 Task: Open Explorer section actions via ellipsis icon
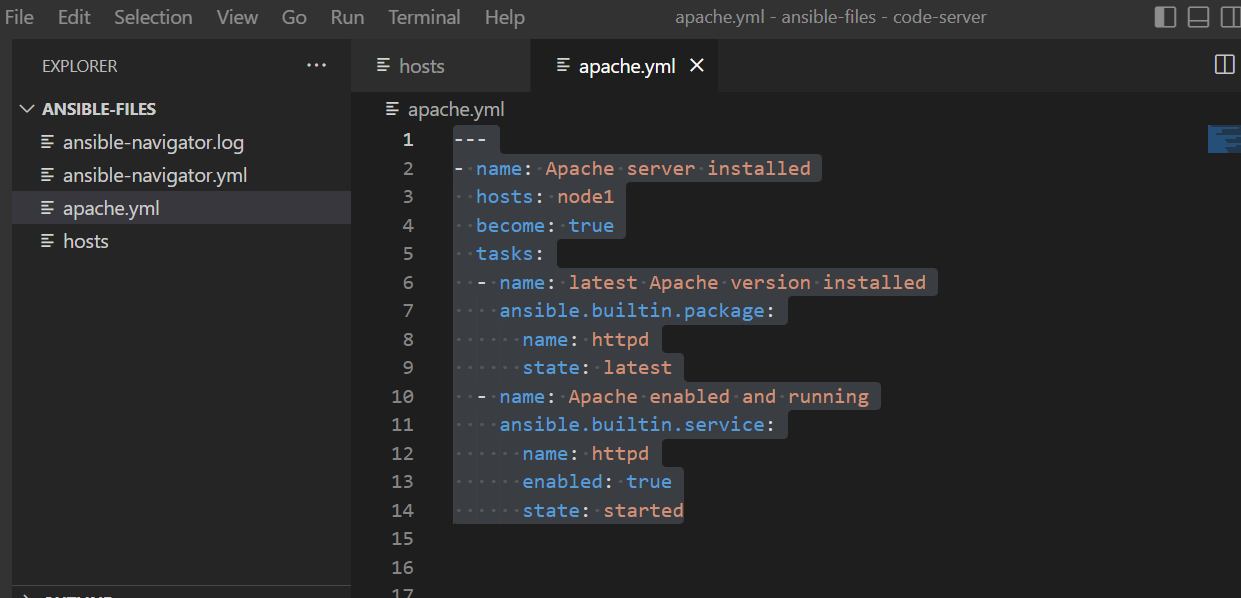317,65
